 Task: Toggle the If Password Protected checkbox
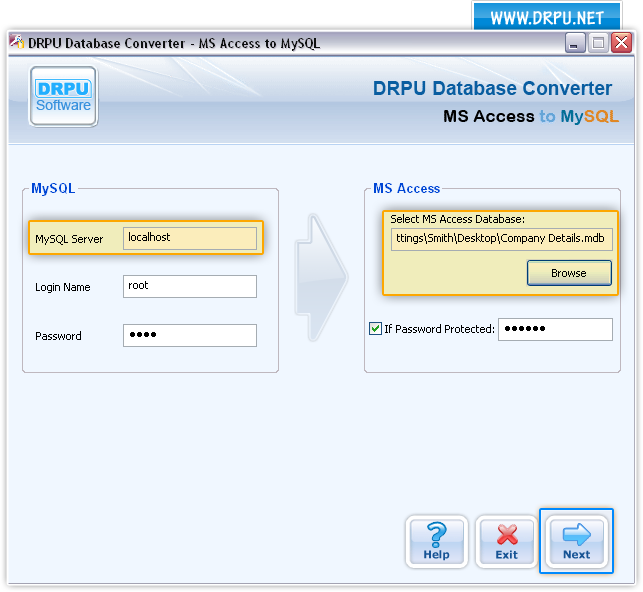coord(375,329)
